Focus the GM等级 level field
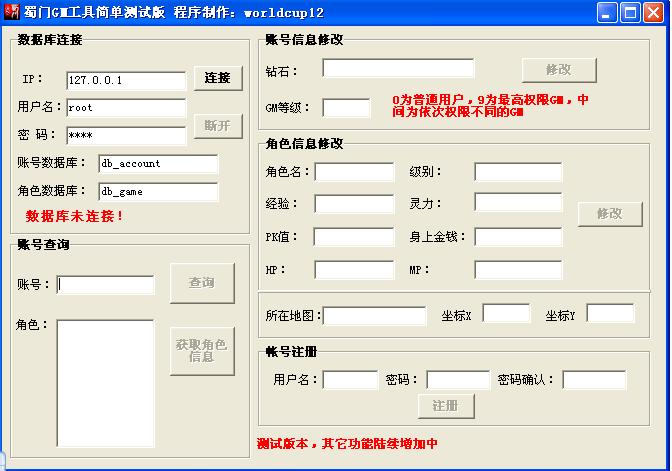Screen dimensions: 672x471 coord(346,108)
